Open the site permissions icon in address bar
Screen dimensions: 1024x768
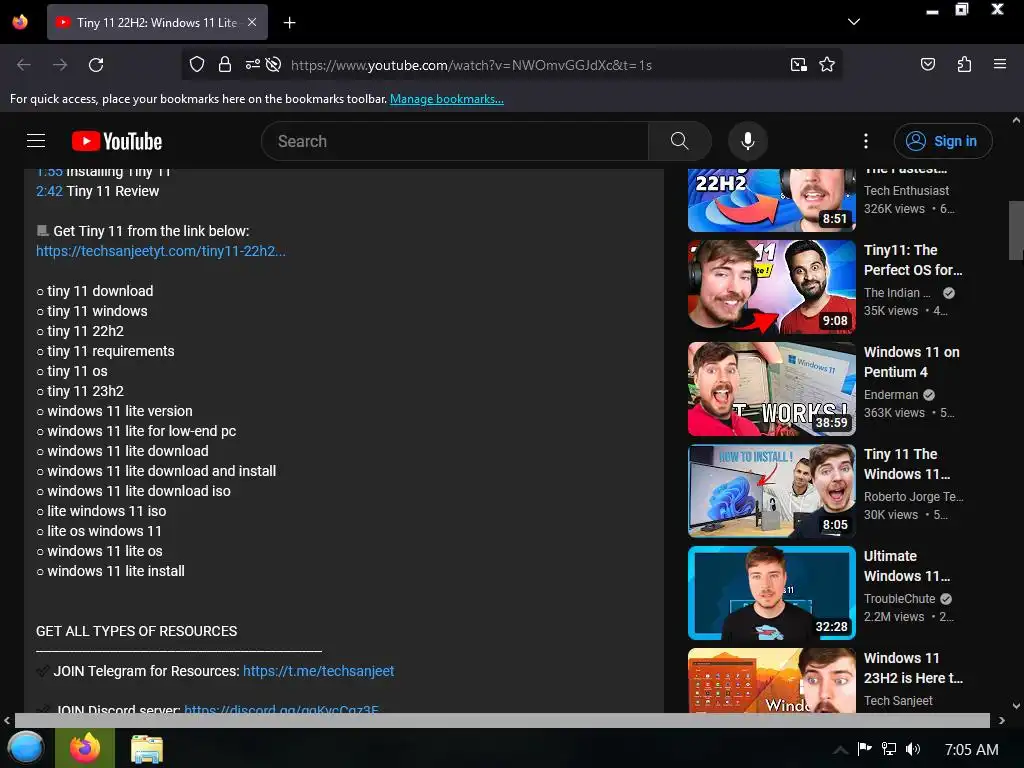click(x=252, y=65)
